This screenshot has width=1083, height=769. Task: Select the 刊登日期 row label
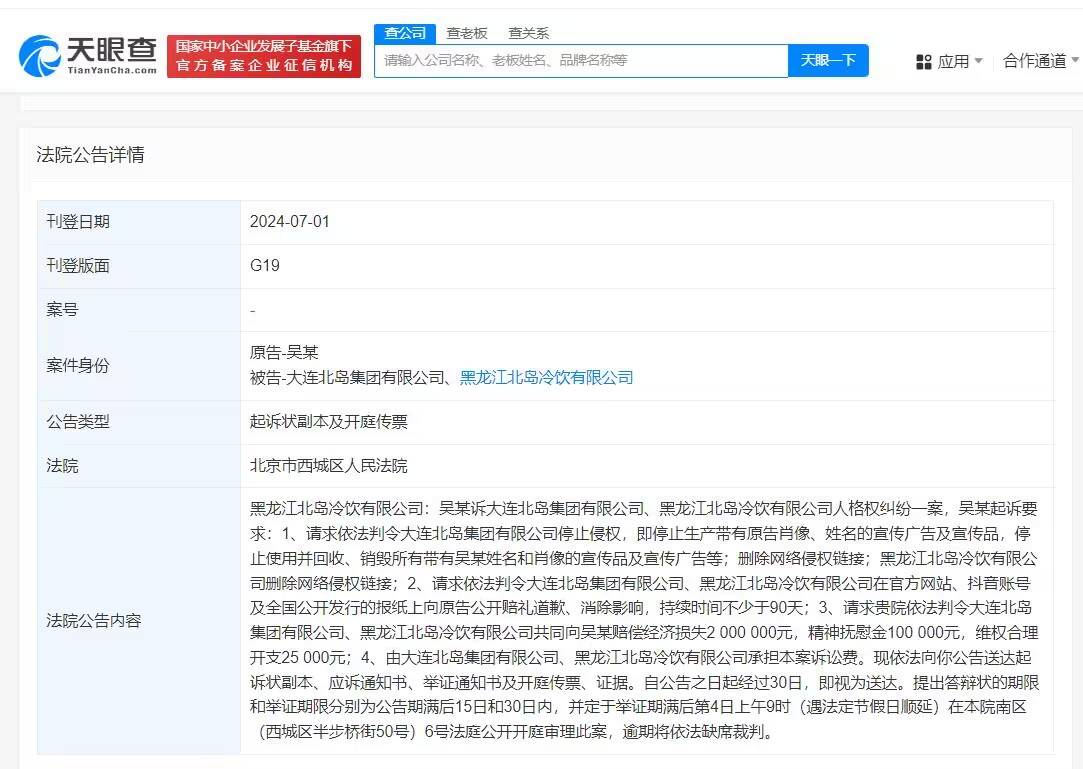(x=78, y=222)
